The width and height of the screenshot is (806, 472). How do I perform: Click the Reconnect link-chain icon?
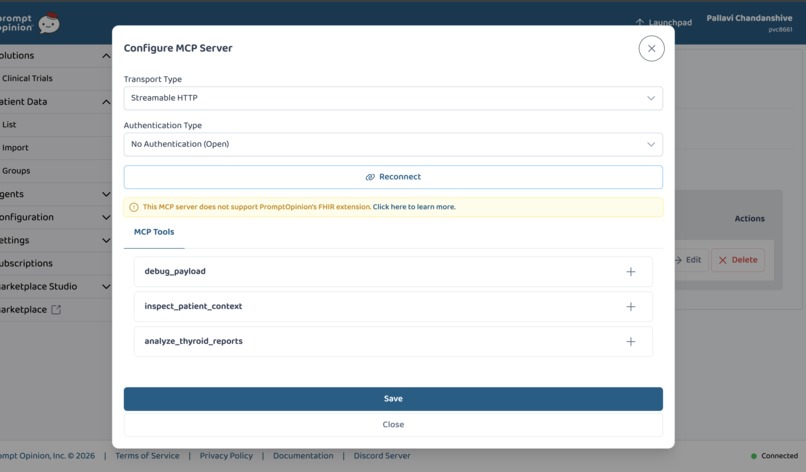(370, 177)
